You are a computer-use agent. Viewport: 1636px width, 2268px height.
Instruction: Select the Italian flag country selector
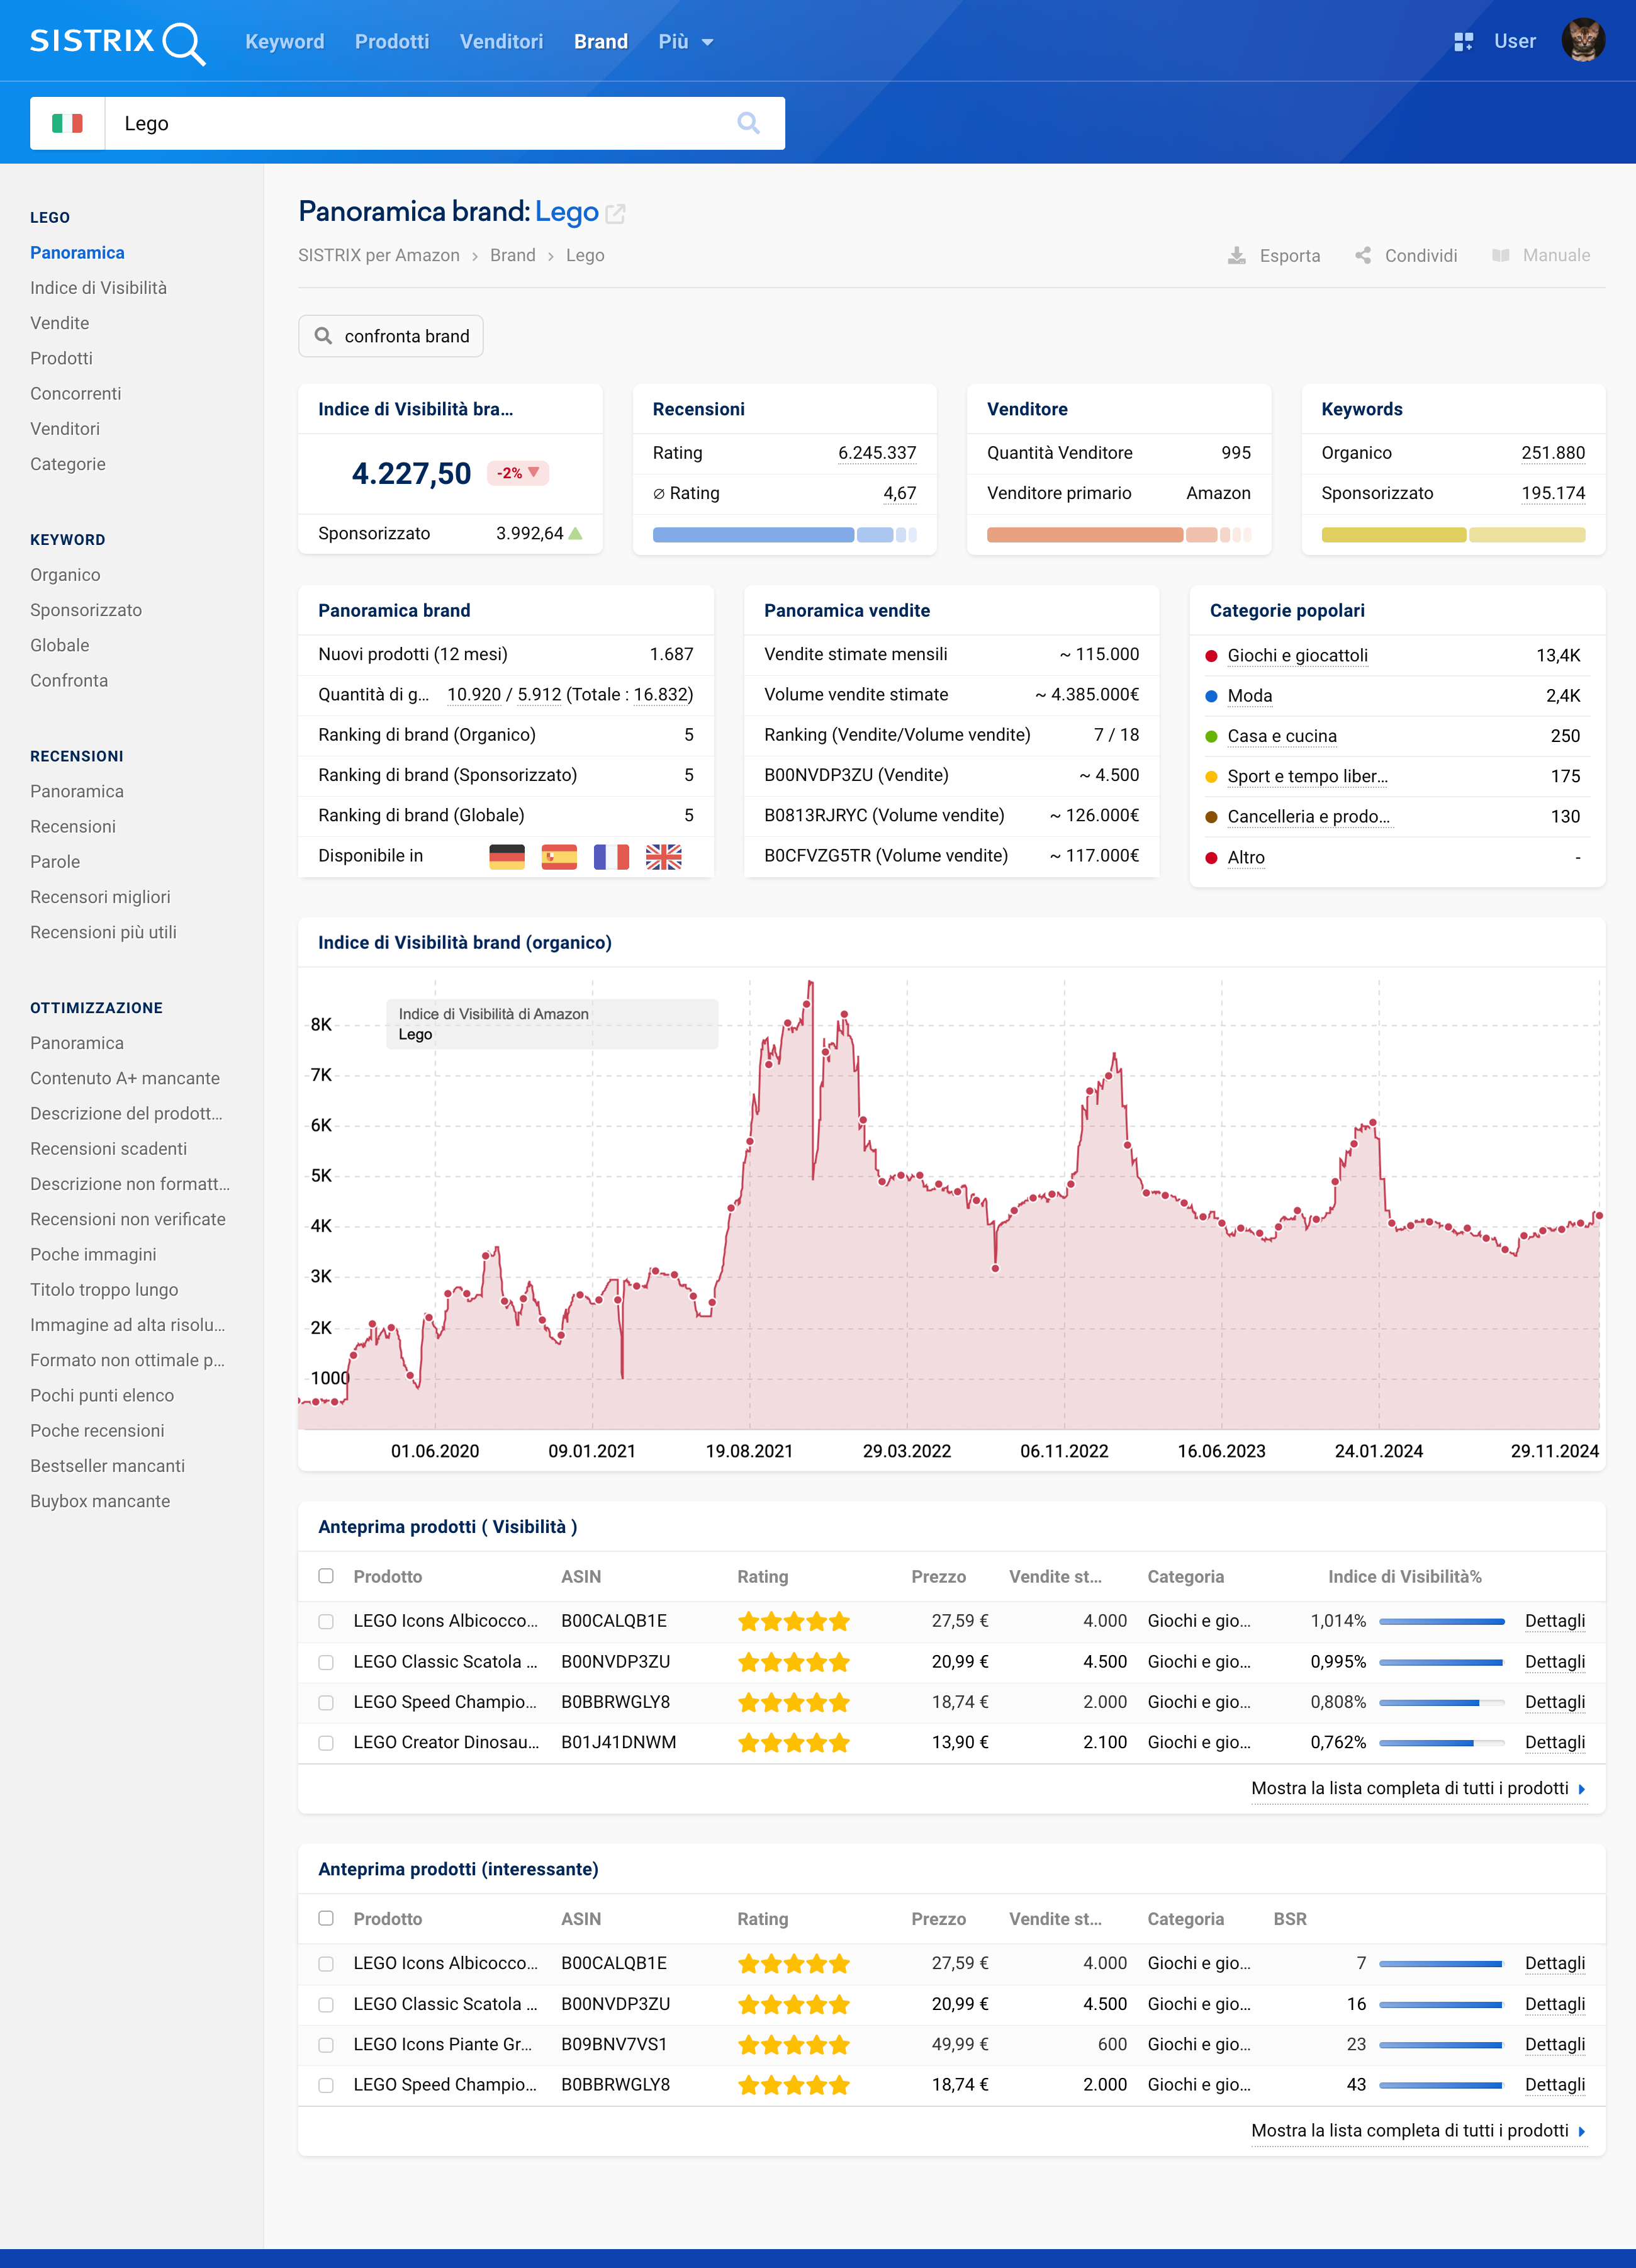[67, 123]
